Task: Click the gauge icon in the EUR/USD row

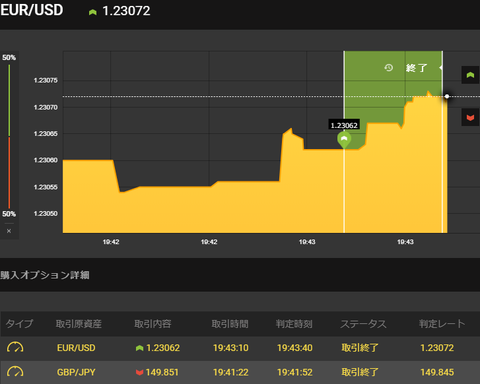Action: coord(15,347)
